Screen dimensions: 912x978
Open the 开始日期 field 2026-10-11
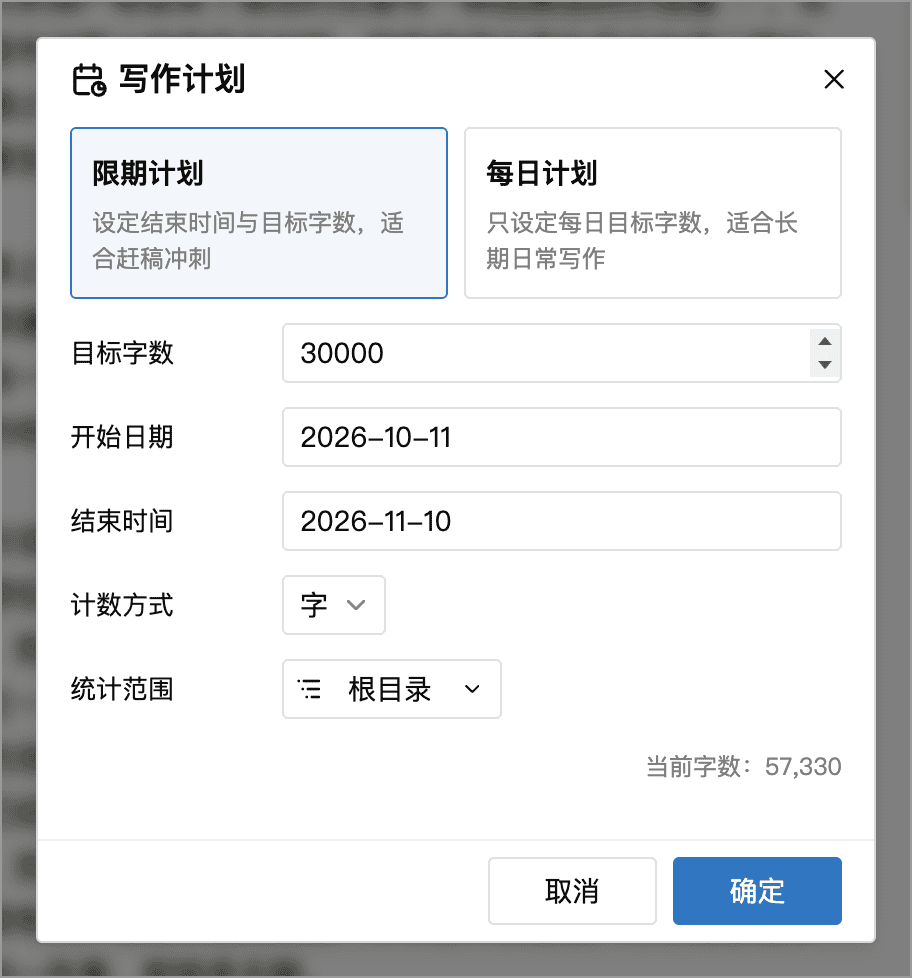click(561, 437)
